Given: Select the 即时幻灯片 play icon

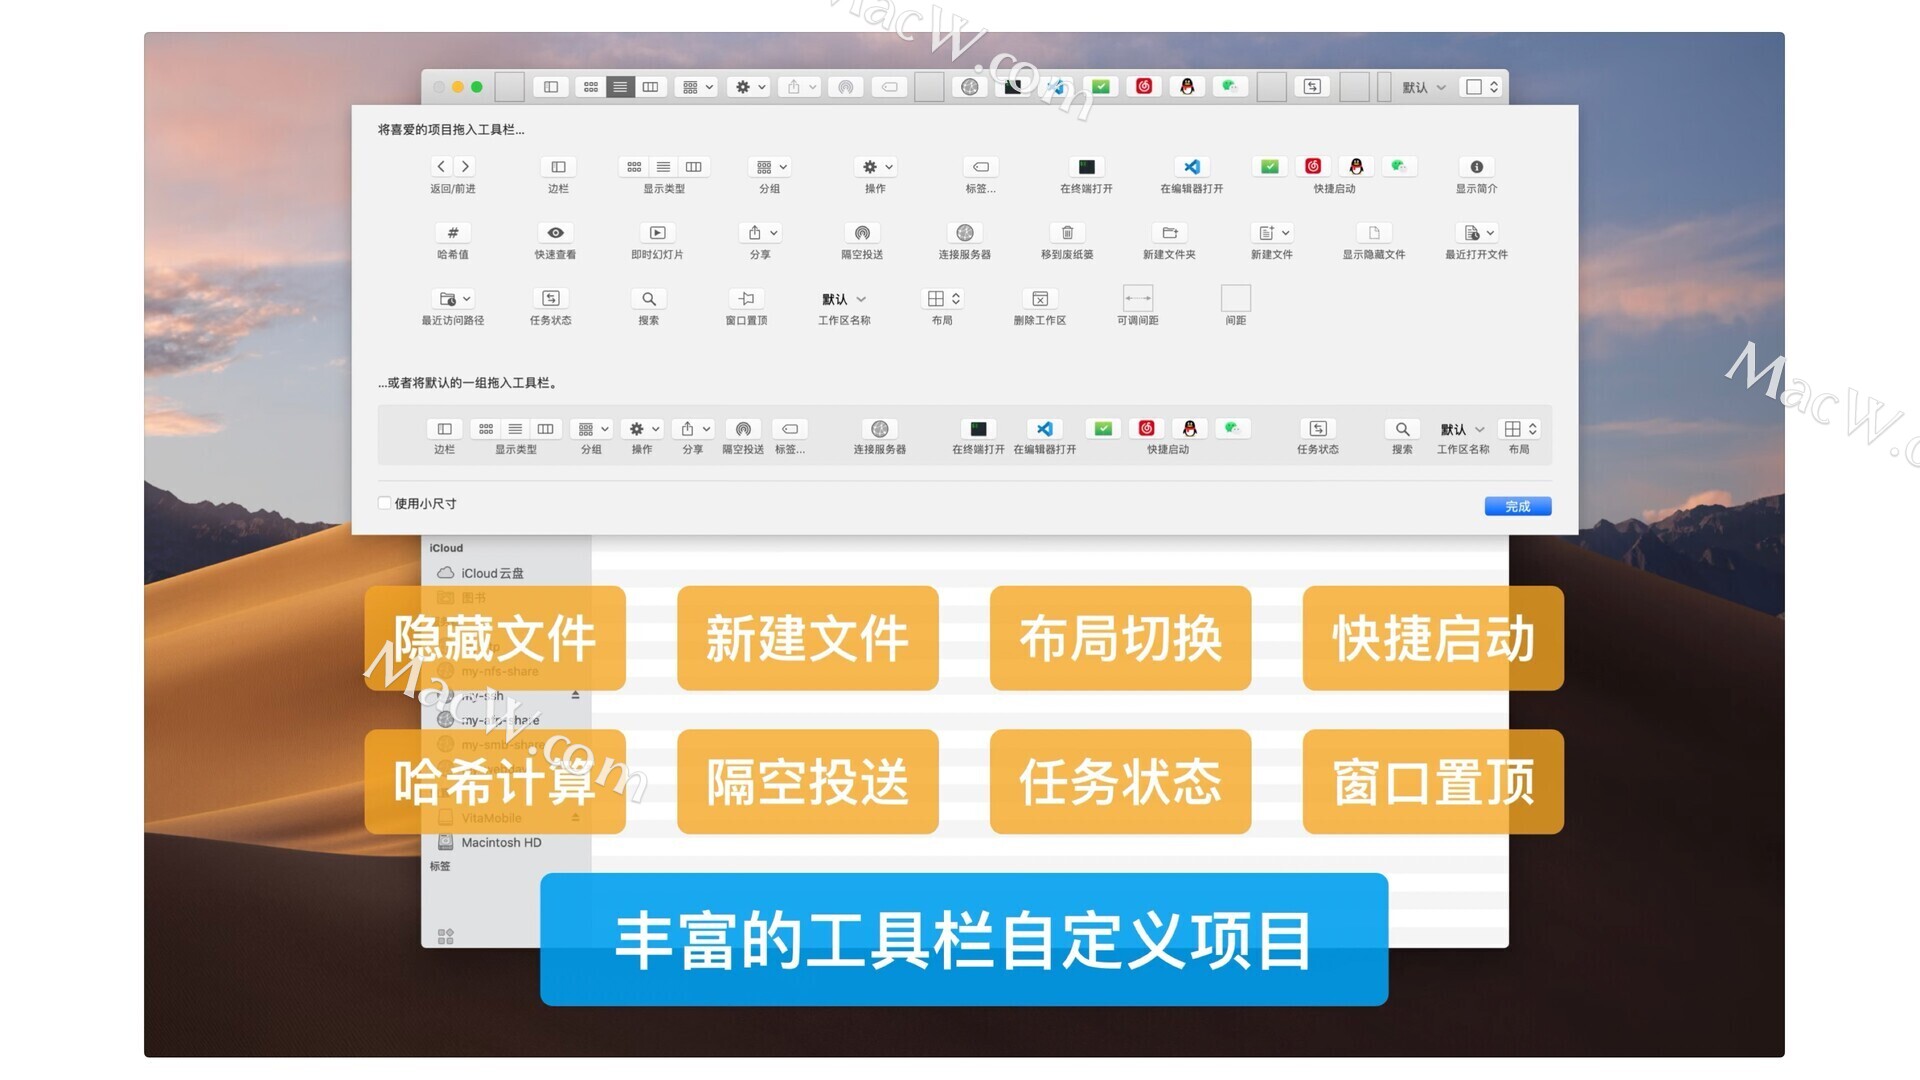Looking at the screenshot, I should [x=657, y=232].
